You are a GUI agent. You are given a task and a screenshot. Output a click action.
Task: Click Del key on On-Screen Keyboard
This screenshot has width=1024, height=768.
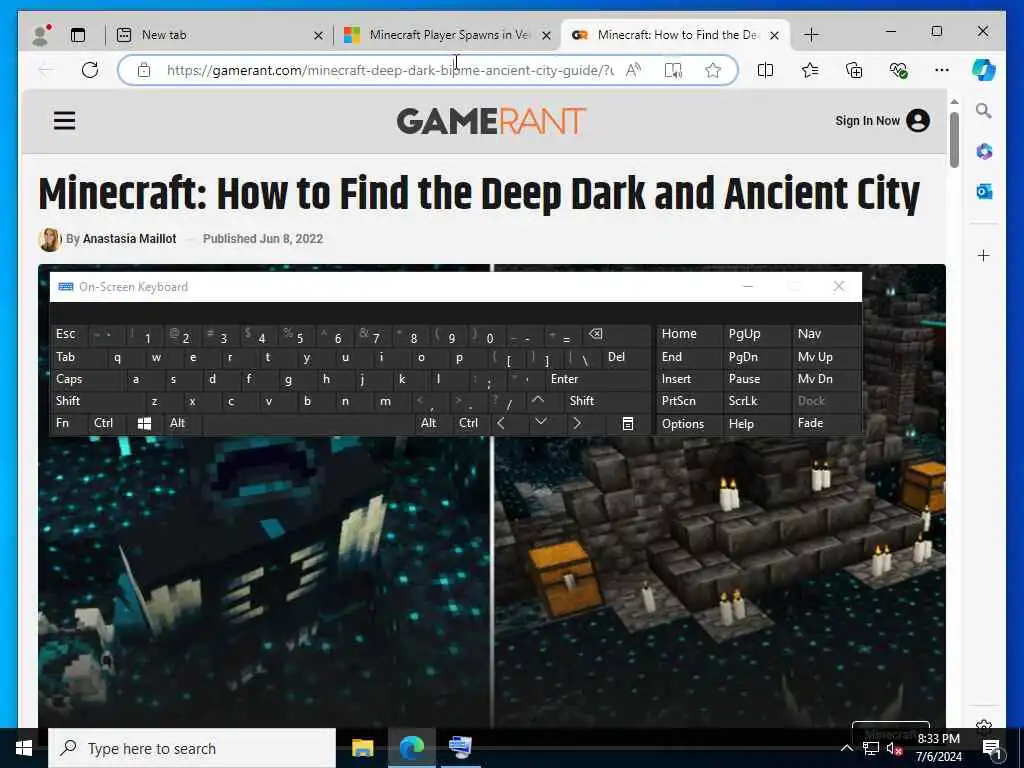[x=626, y=357]
